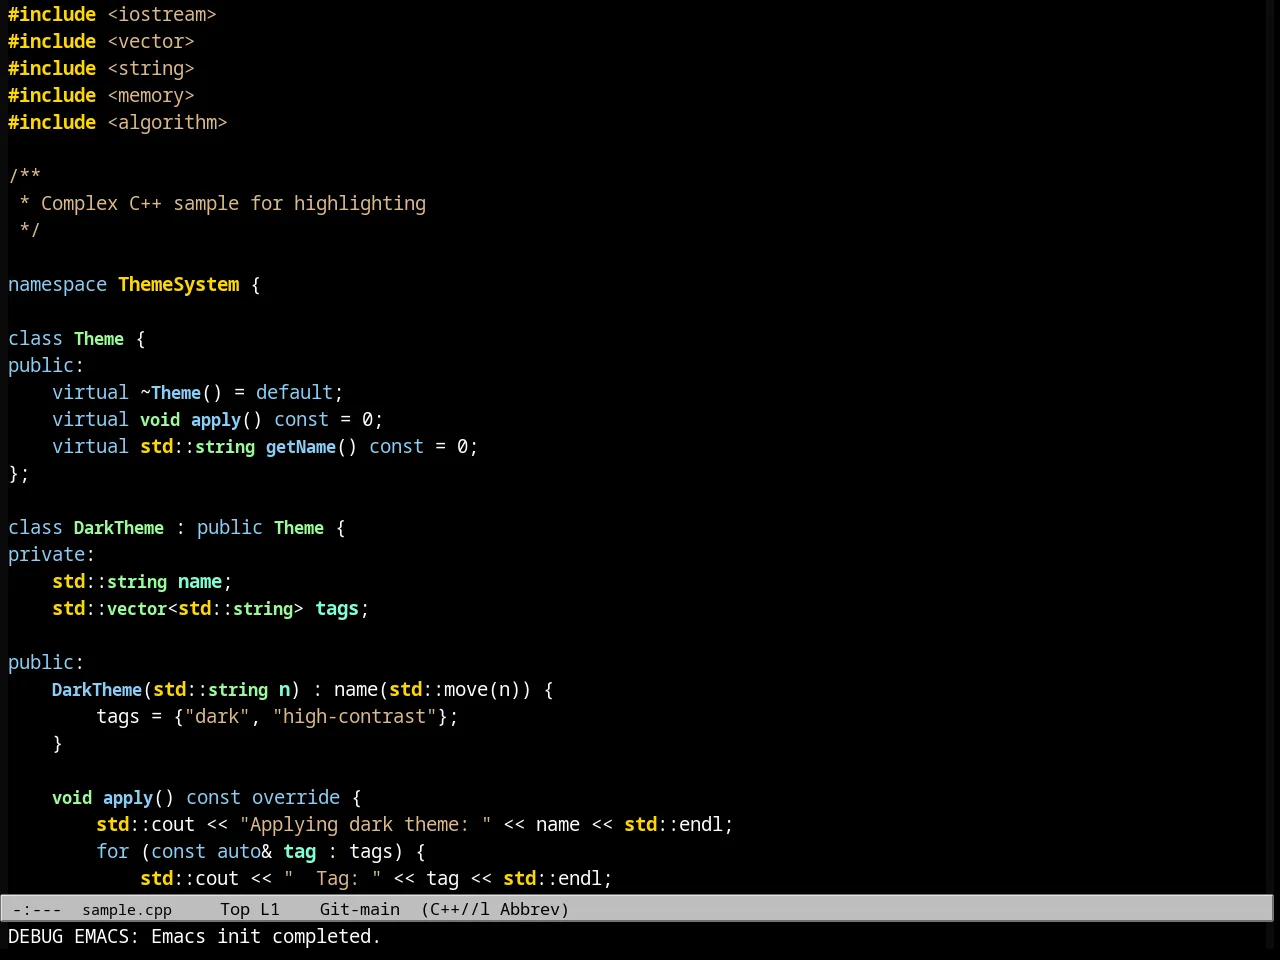The height and width of the screenshot is (960, 1280).
Task: Click the sample.cpp buffer name in mode line
Action: [x=127, y=909]
